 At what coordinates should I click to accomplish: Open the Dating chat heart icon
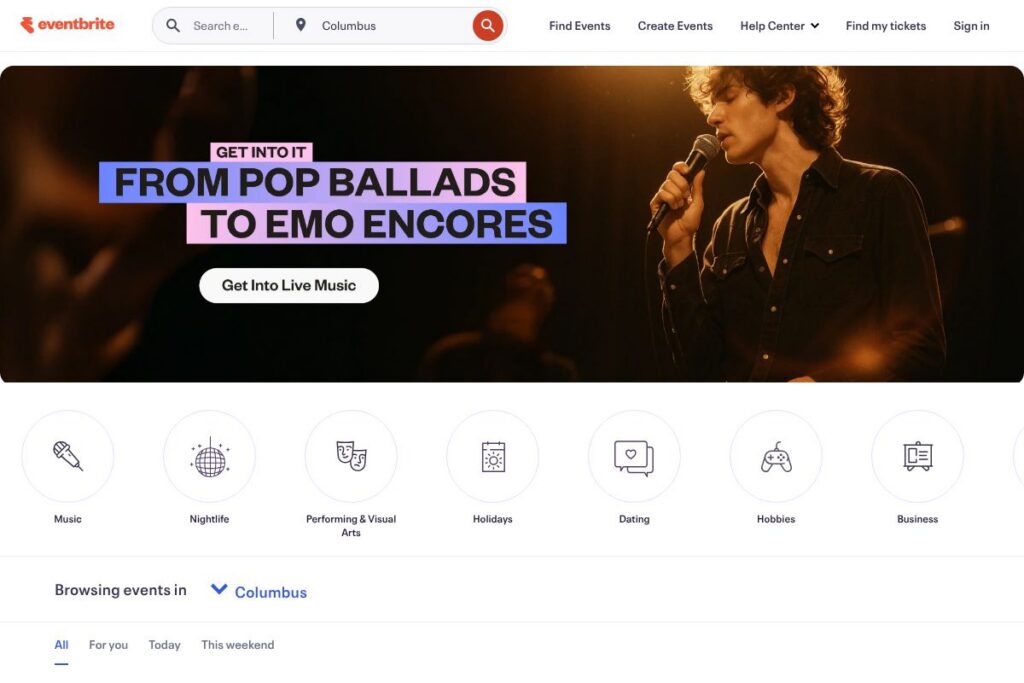click(634, 456)
